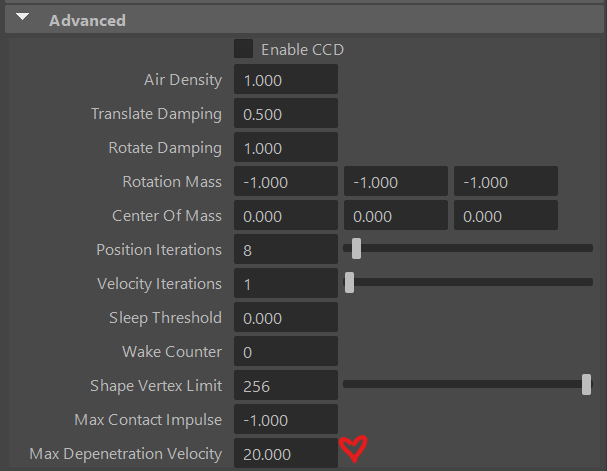This screenshot has width=607, height=471.
Task: Click the Position Iterations slider handle
Action: pos(356,250)
